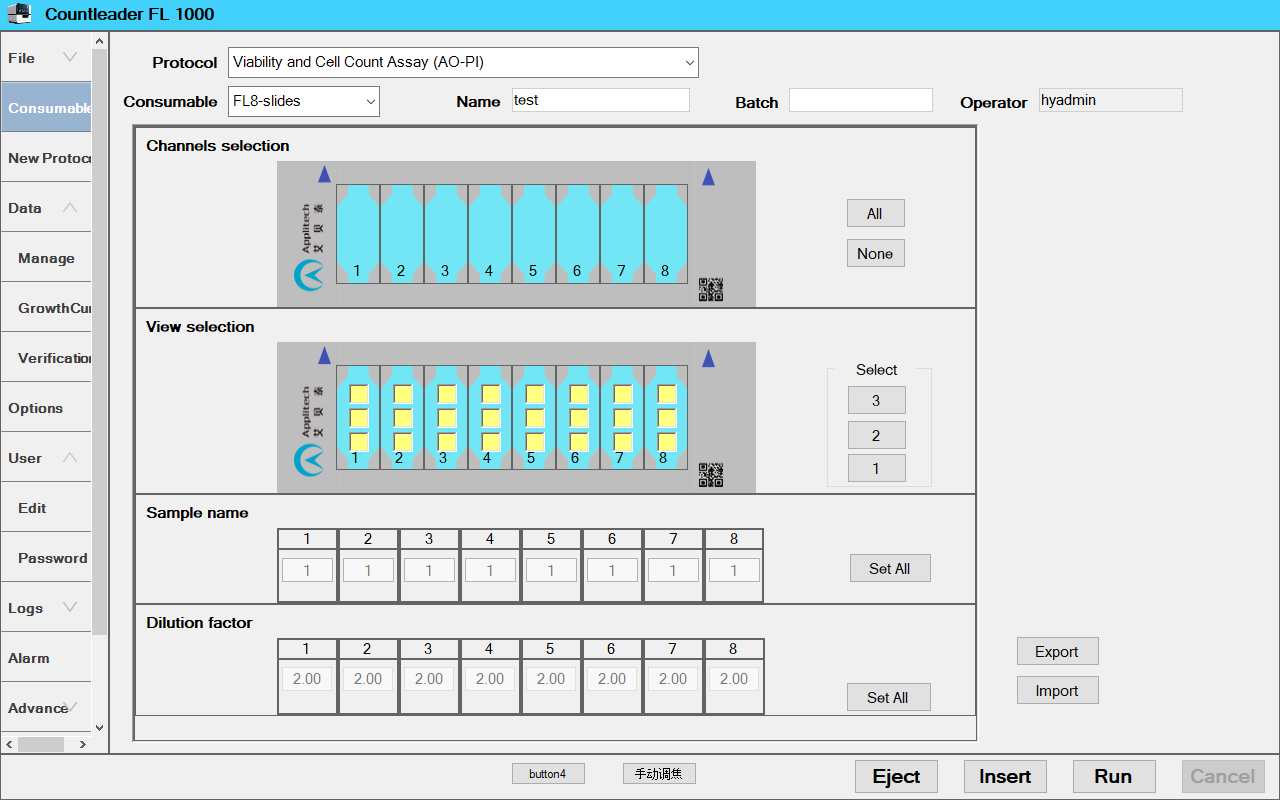The image size is (1280, 800).
Task: Click the Batch input field
Action: [x=861, y=100]
